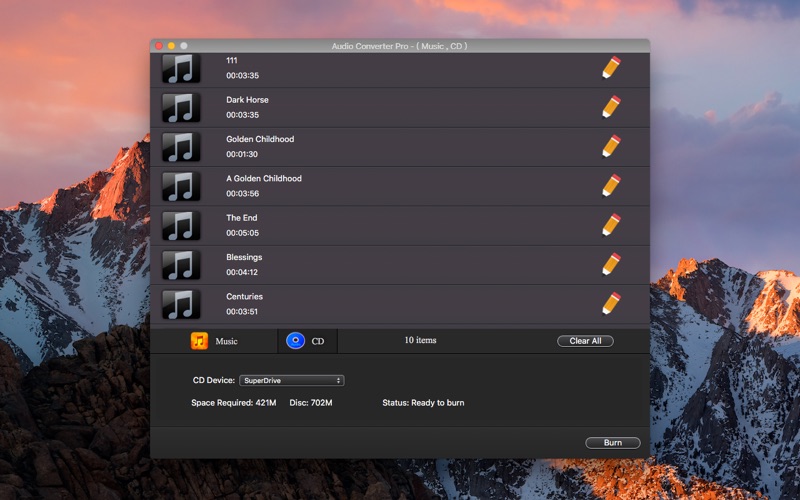Click the Golden Childhood title text
The height and width of the screenshot is (500, 800).
click(260, 139)
